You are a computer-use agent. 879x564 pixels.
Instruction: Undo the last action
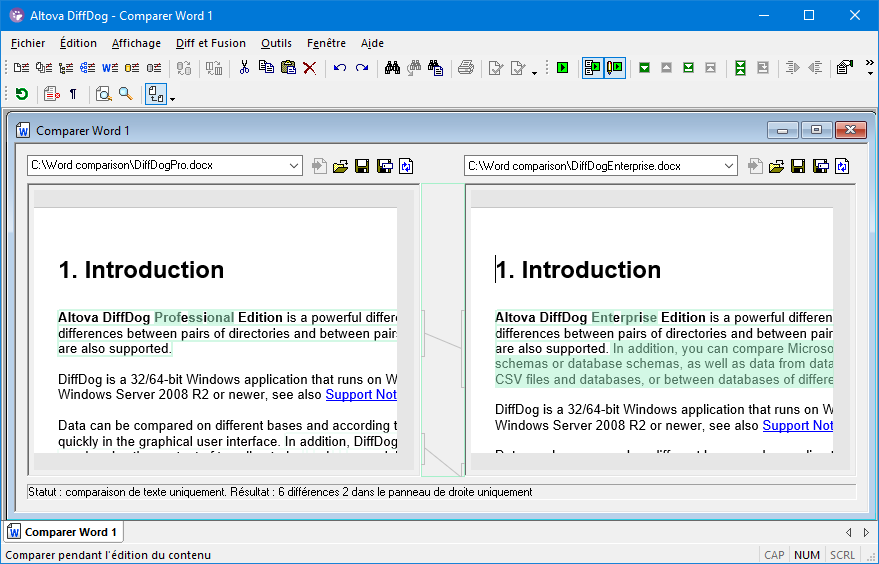click(340, 68)
